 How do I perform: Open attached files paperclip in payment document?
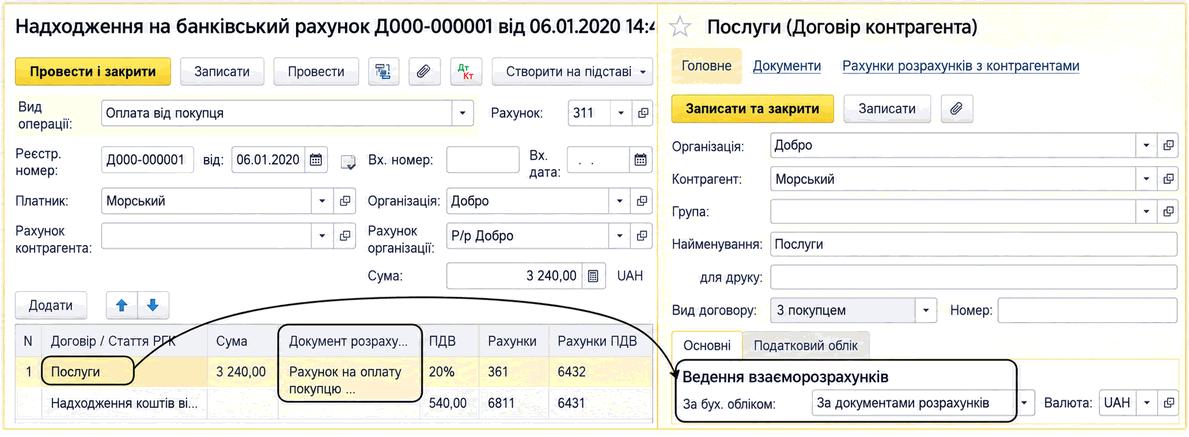425,71
